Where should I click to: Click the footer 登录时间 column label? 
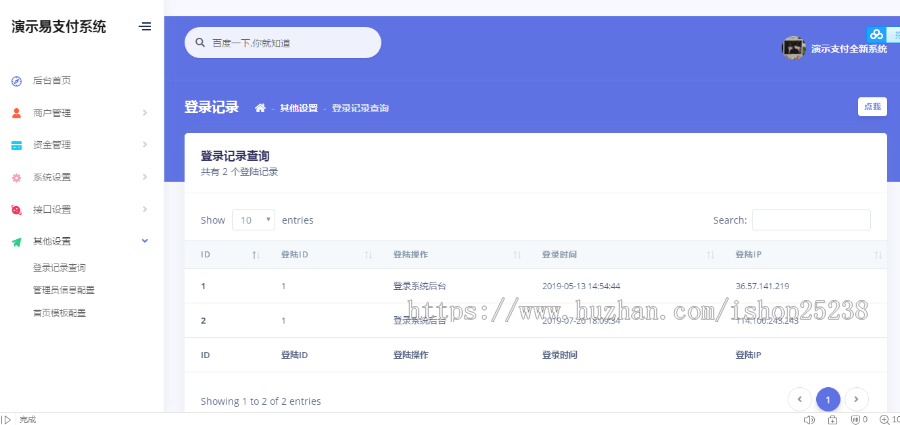[560, 356]
